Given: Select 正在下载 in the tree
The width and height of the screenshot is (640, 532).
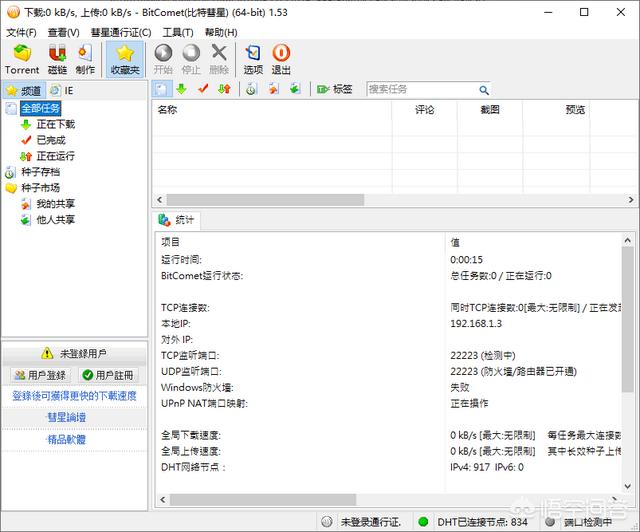Looking at the screenshot, I should coord(56,124).
